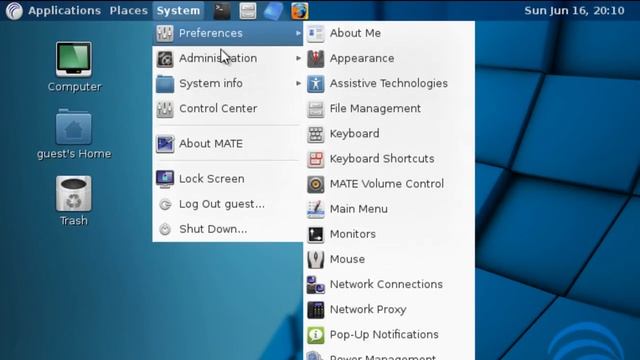The width and height of the screenshot is (640, 360).
Task: Click the Control Center icon
Action: (x=165, y=109)
